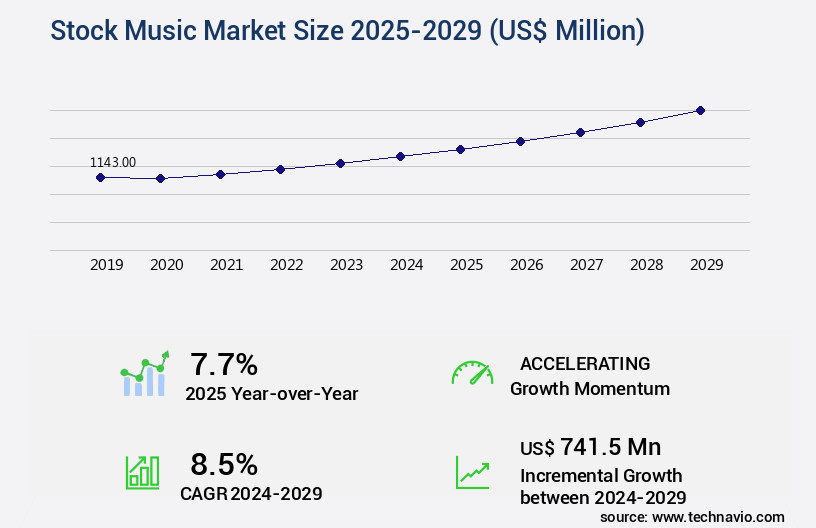The height and width of the screenshot is (528, 816).
Task: Select the 7.7% Year-over-Year figure
Action: tap(224, 363)
